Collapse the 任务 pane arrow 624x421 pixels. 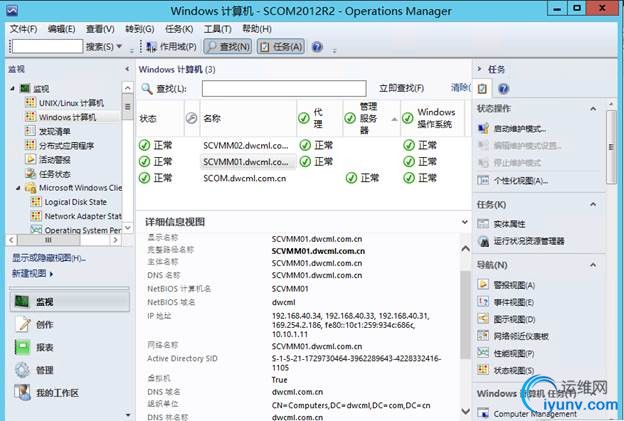(479, 69)
